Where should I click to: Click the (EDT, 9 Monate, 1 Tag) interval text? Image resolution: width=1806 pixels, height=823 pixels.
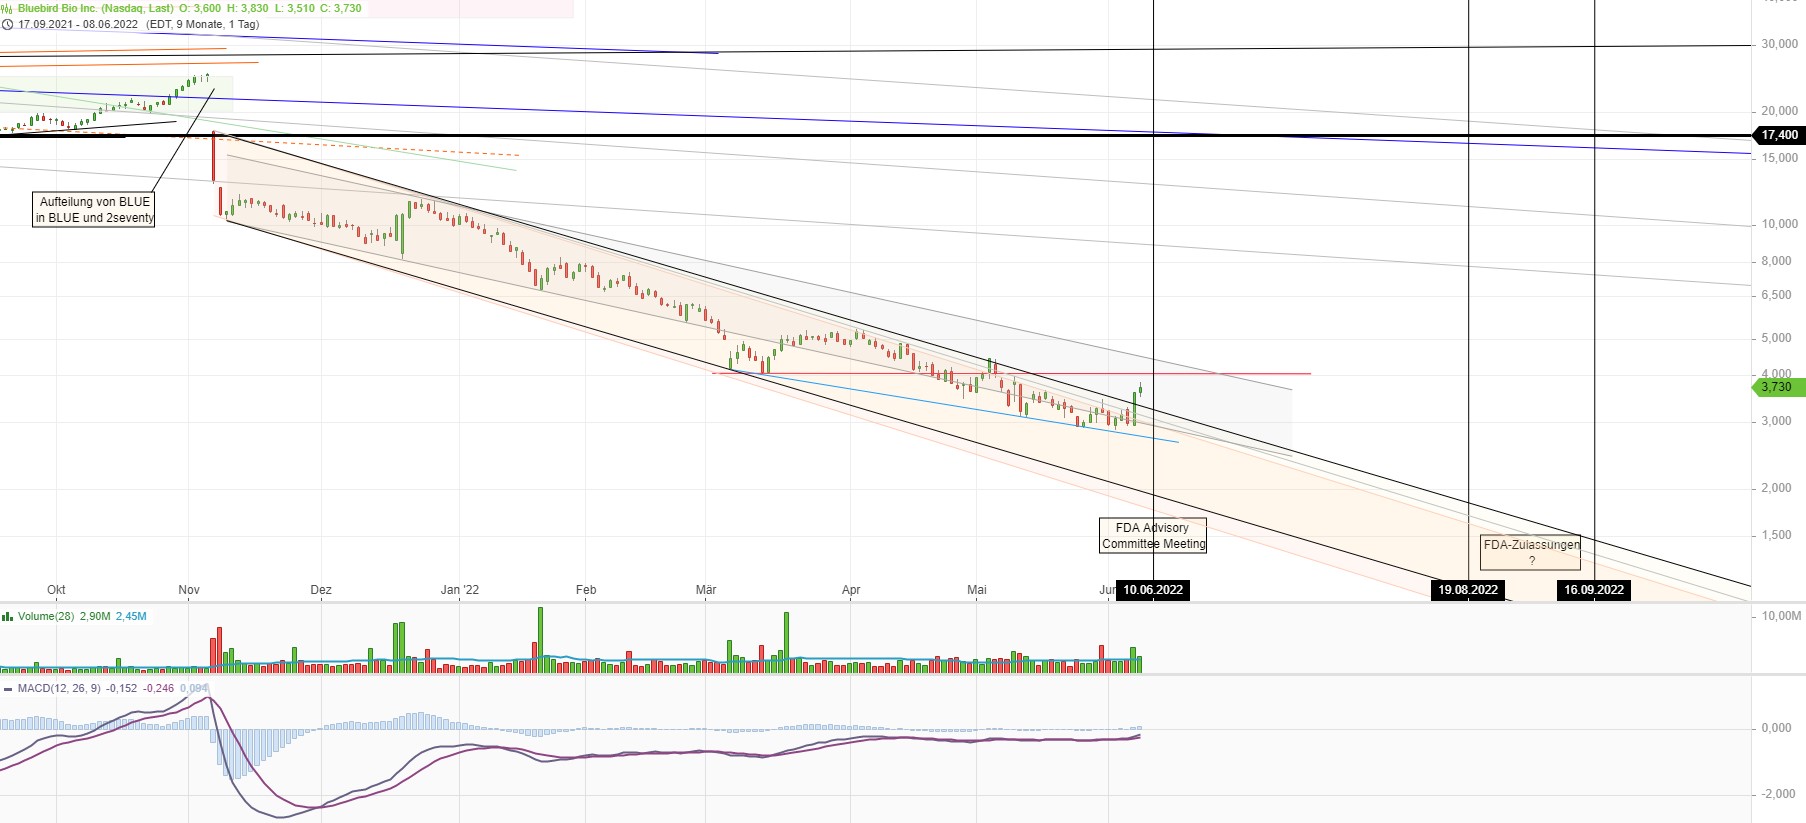(x=202, y=24)
